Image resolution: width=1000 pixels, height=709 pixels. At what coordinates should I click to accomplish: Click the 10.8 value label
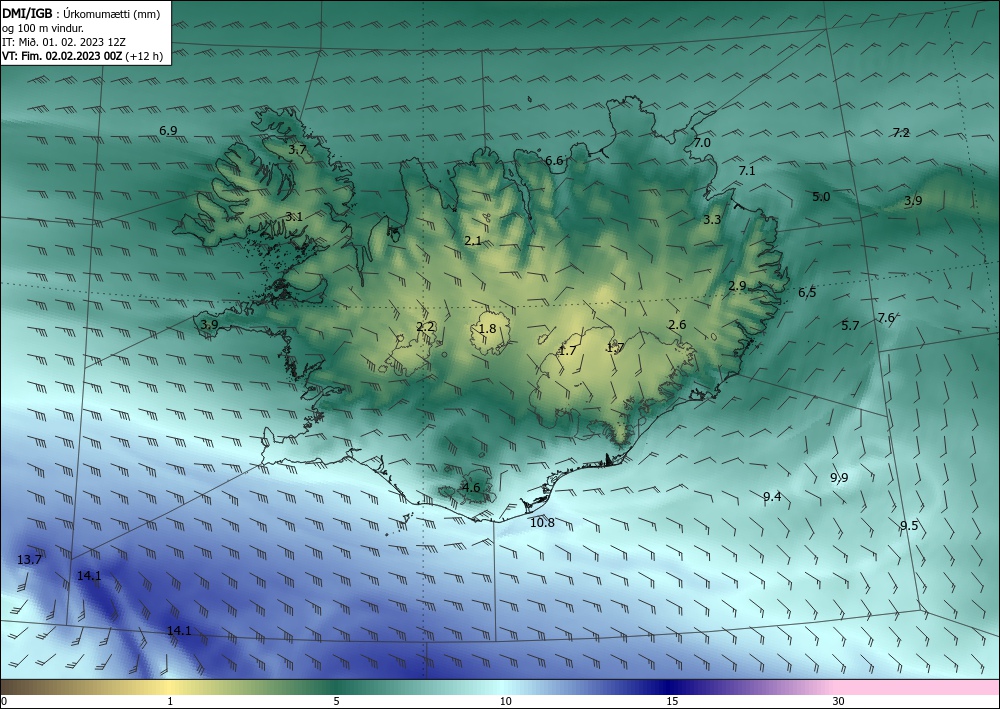(x=542, y=523)
